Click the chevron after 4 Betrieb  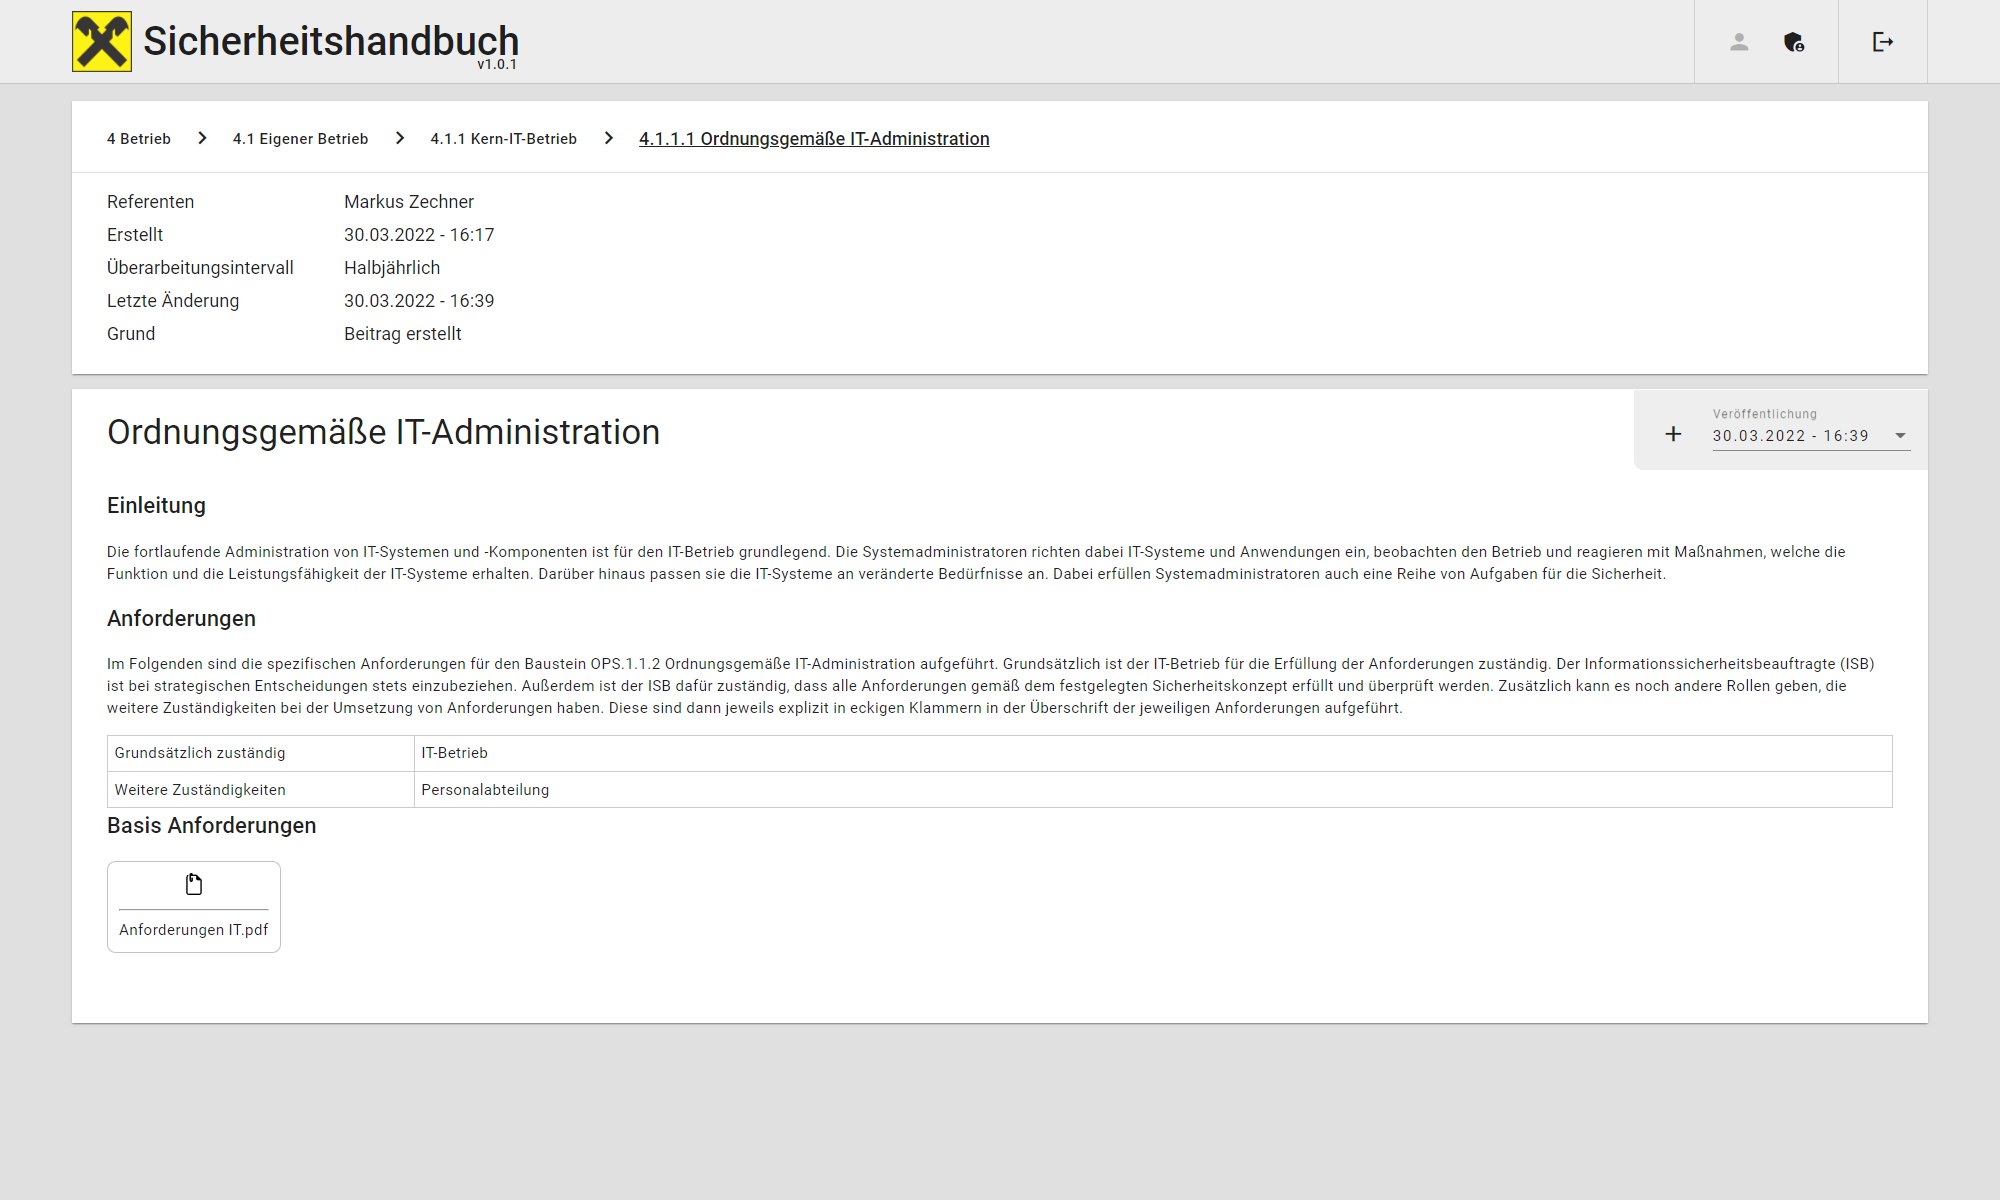[202, 138]
